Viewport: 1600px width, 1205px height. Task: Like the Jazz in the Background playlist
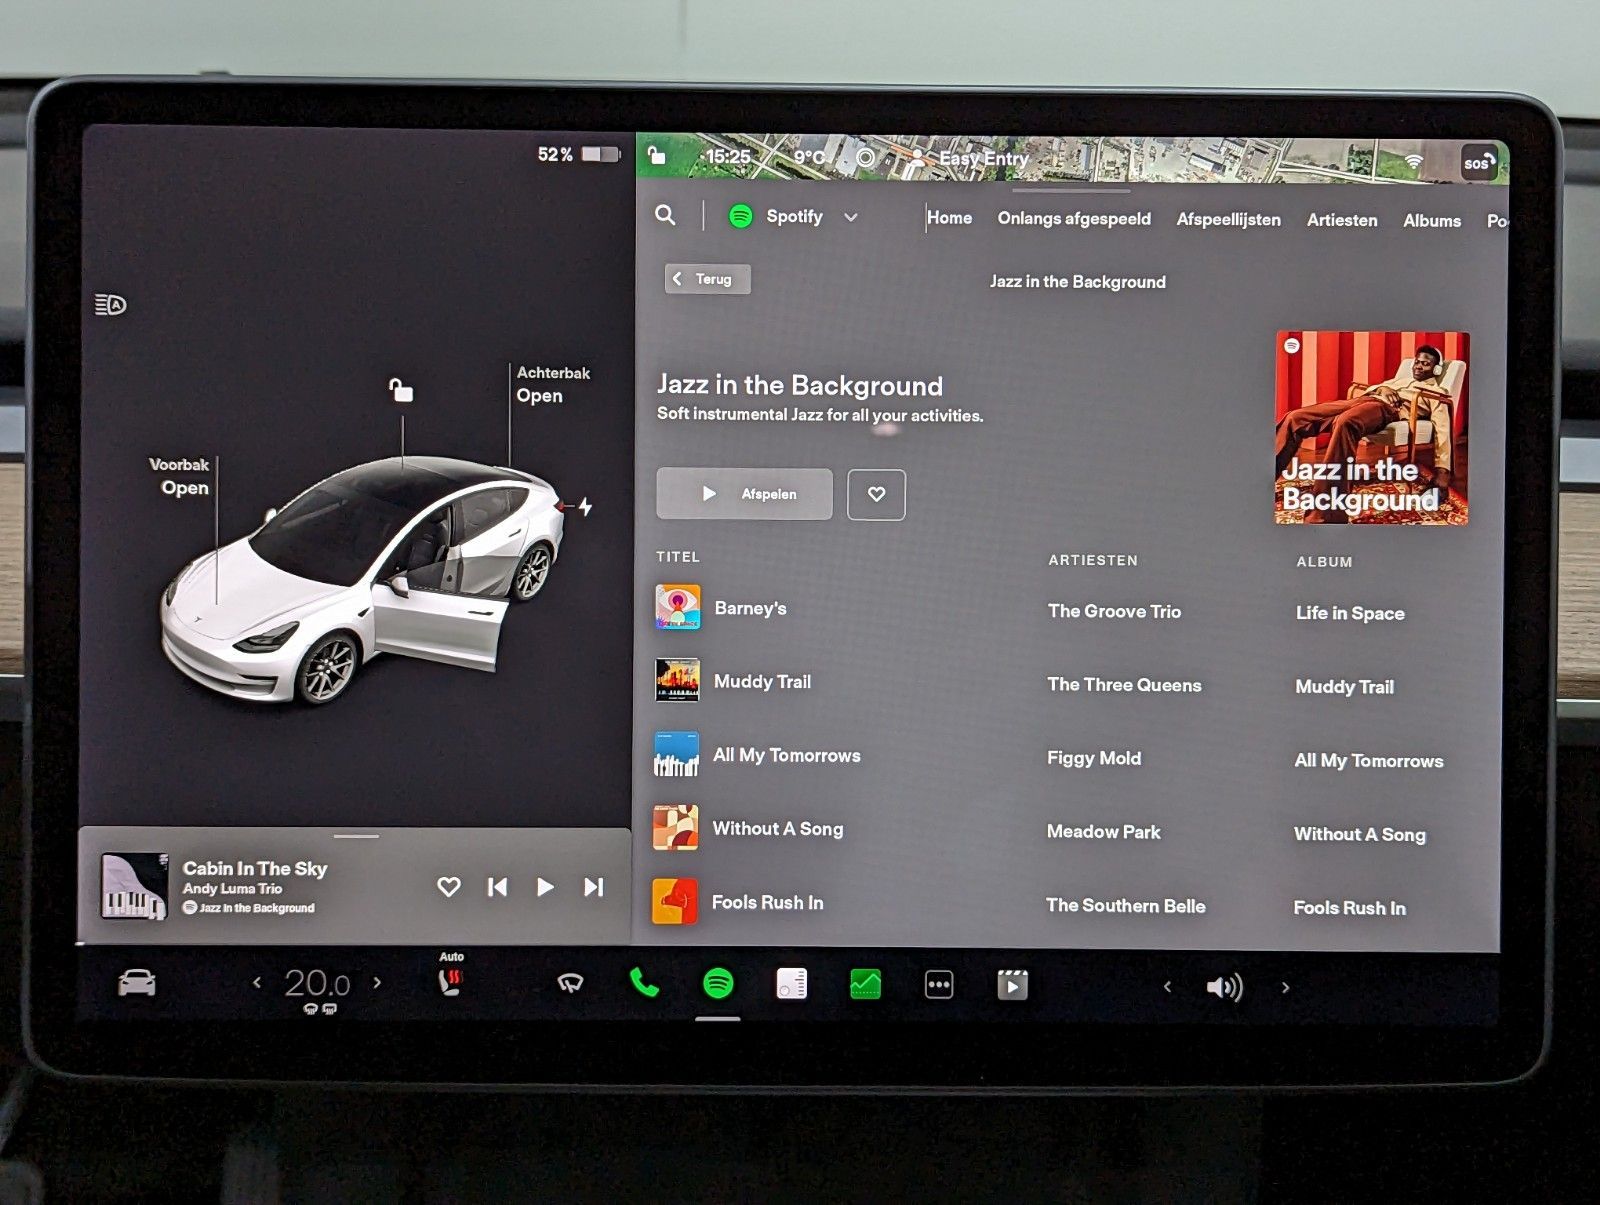pos(876,494)
